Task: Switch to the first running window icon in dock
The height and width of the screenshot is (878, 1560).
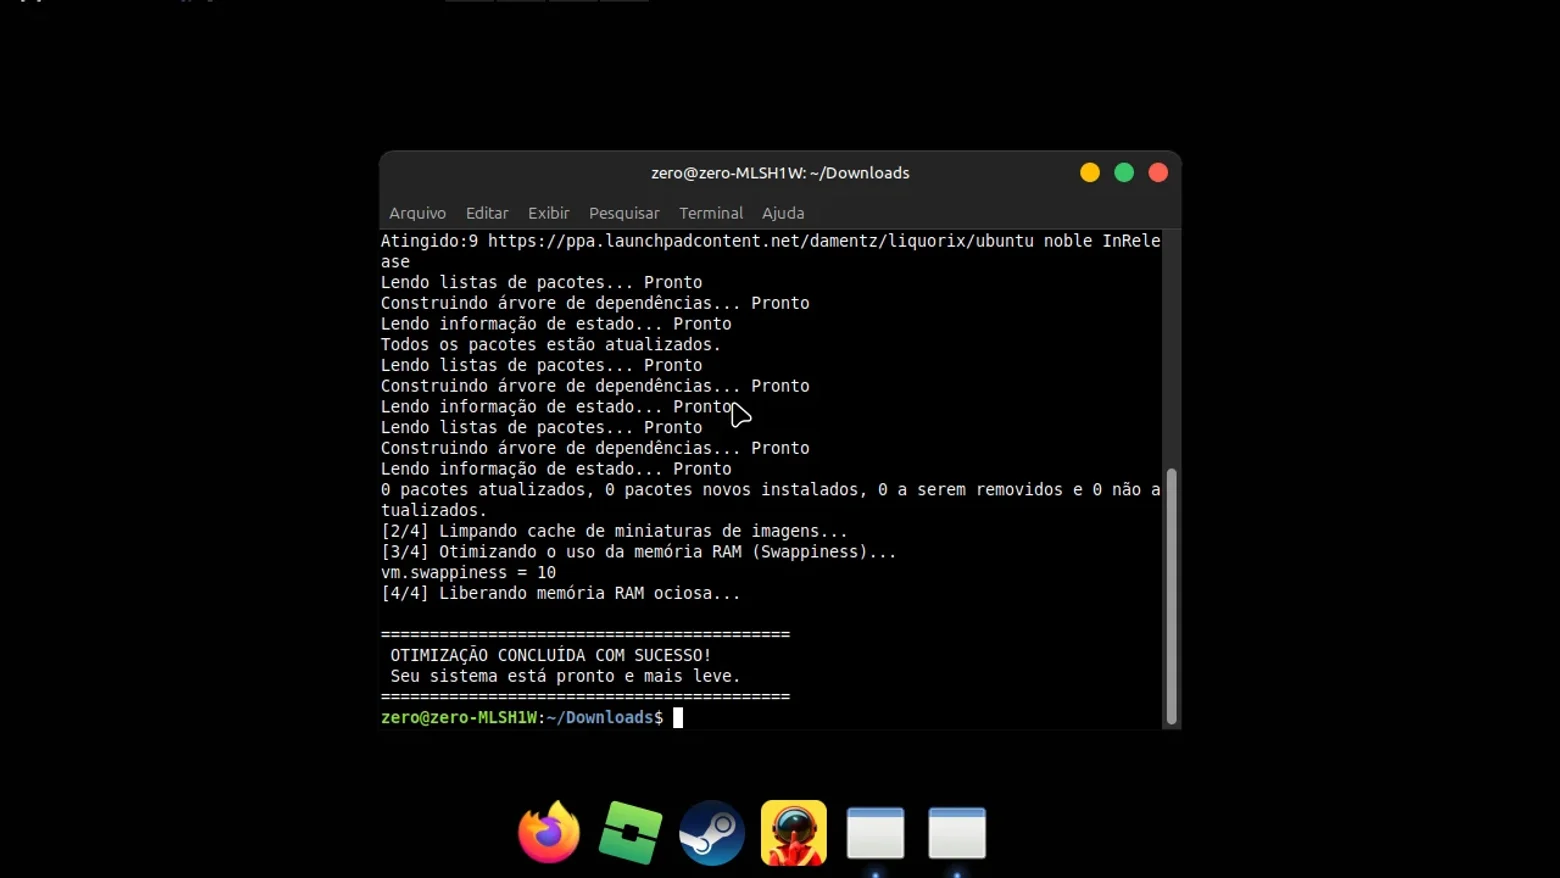Action: click(x=876, y=833)
